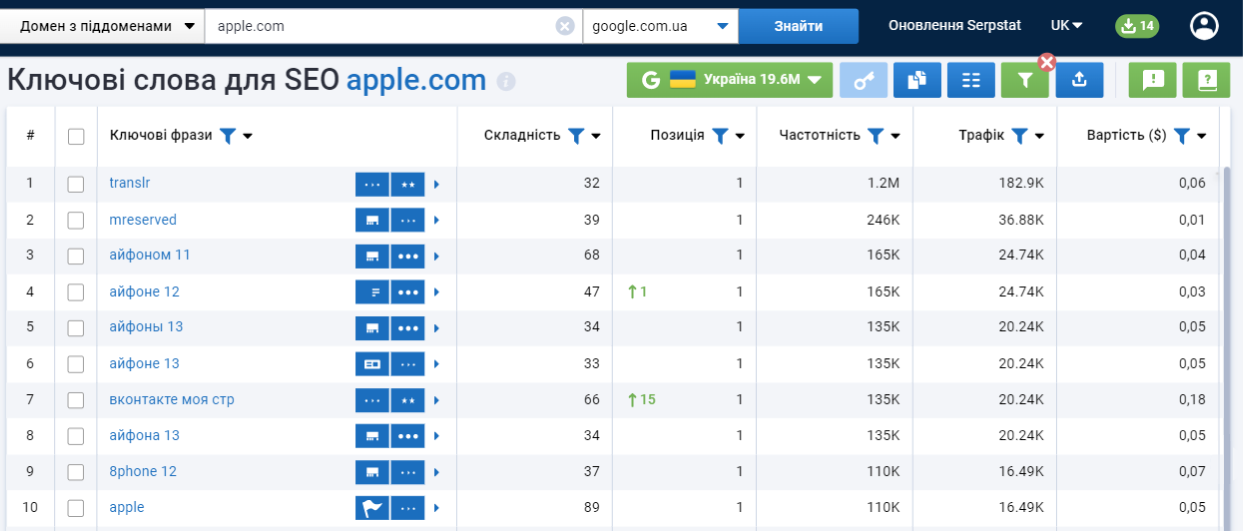Expand the айфоны 13 row arrow

coord(437,328)
